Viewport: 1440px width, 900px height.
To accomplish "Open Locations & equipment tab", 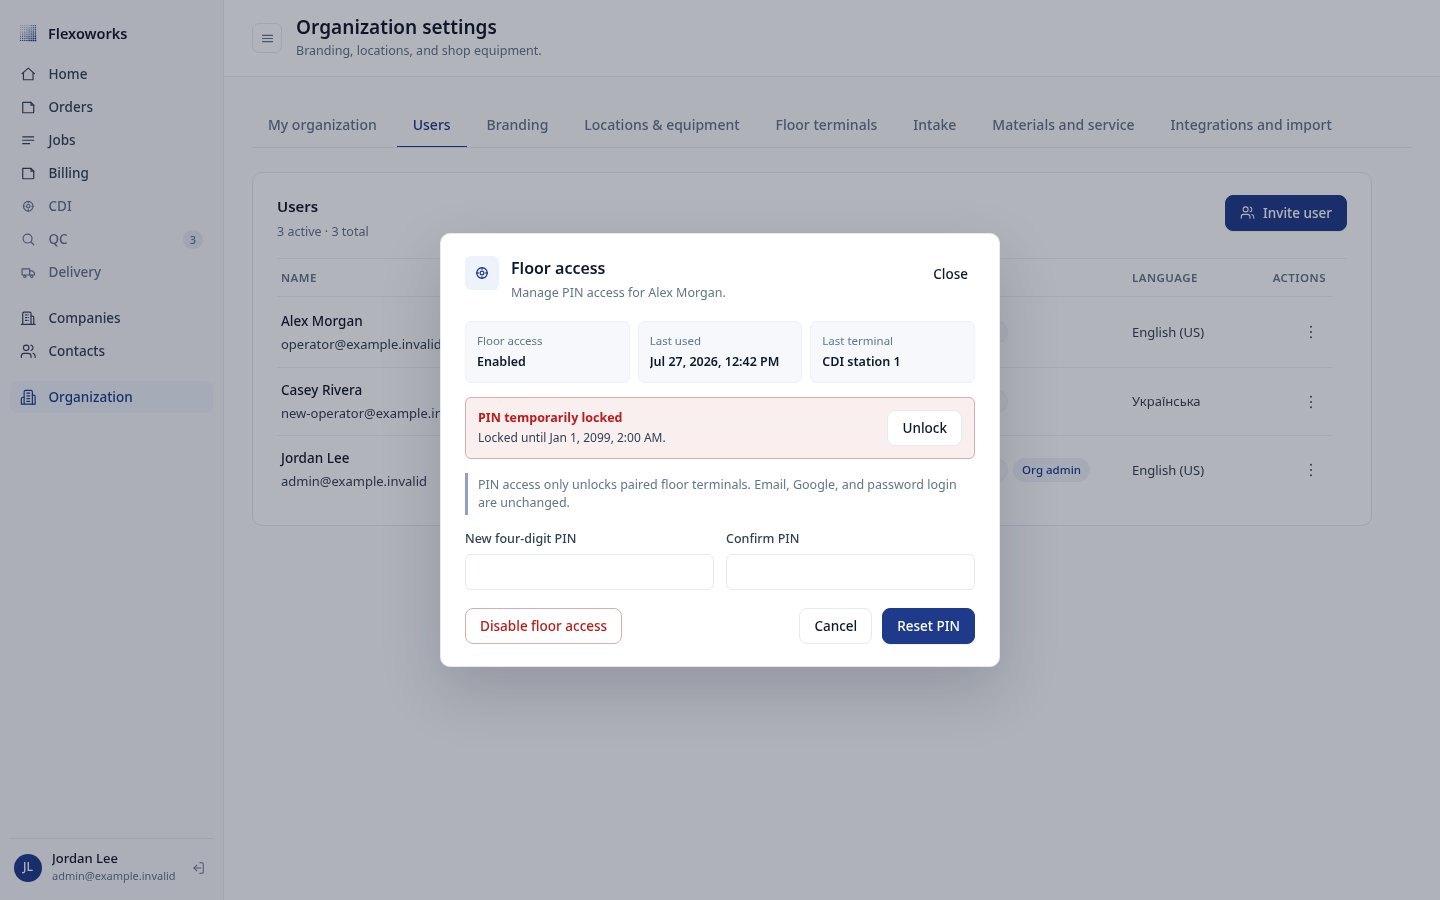I will pyautogui.click(x=662, y=125).
